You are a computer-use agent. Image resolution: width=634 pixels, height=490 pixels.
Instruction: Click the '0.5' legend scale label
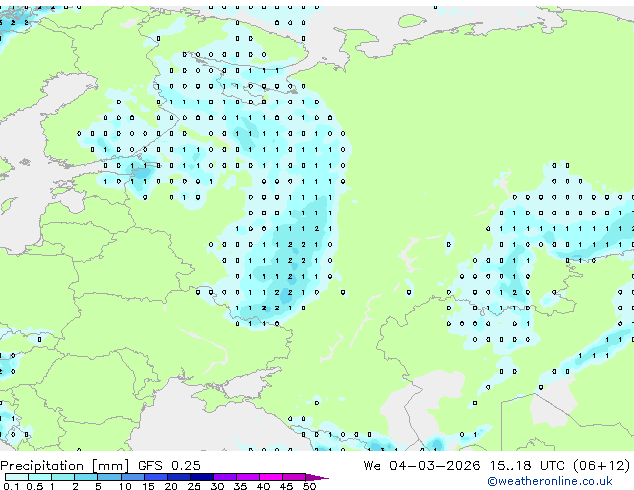click(x=35, y=486)
